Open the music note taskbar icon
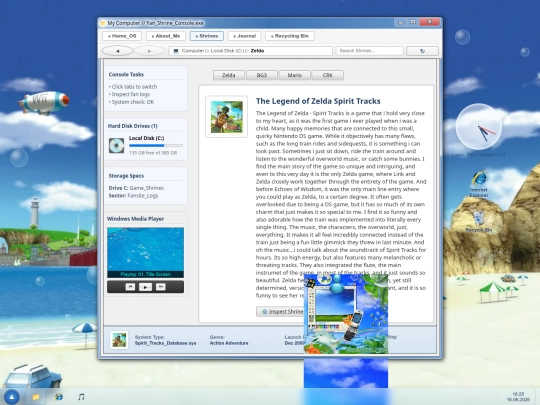Viewport: 540px width, 405px height. (81, 397)
